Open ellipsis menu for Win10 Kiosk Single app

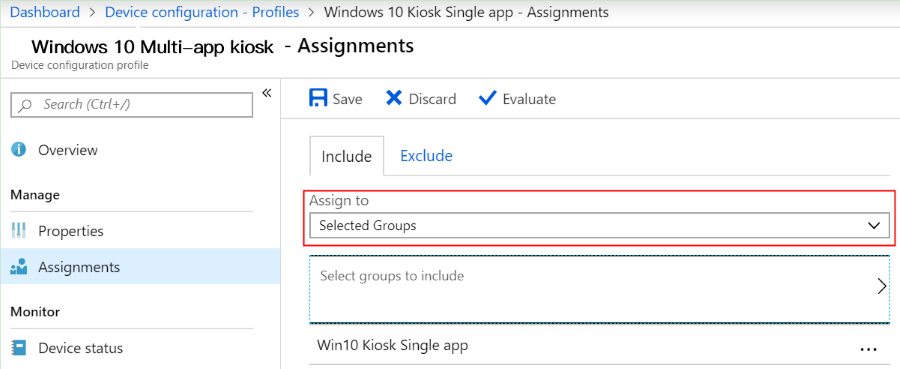pyautogui.click(x=868, y=348)
